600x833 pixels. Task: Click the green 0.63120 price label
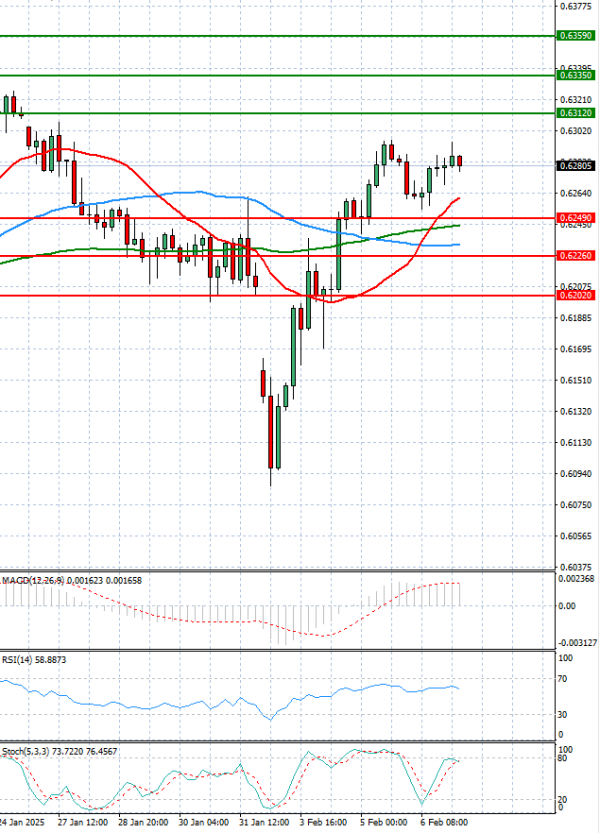pos(576,113)
